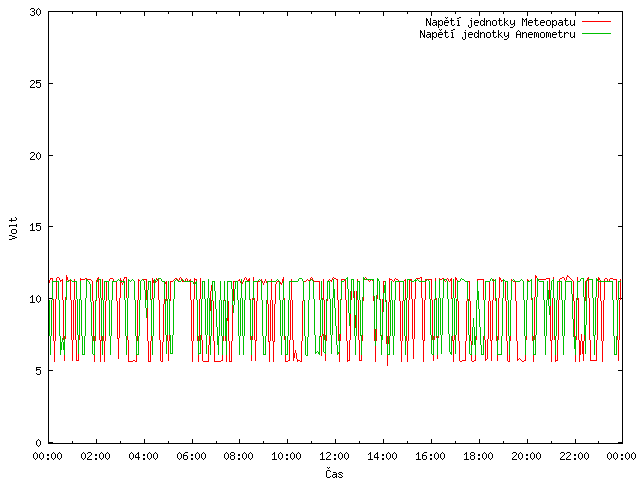Click the 20:00 time label

point(526,456)
